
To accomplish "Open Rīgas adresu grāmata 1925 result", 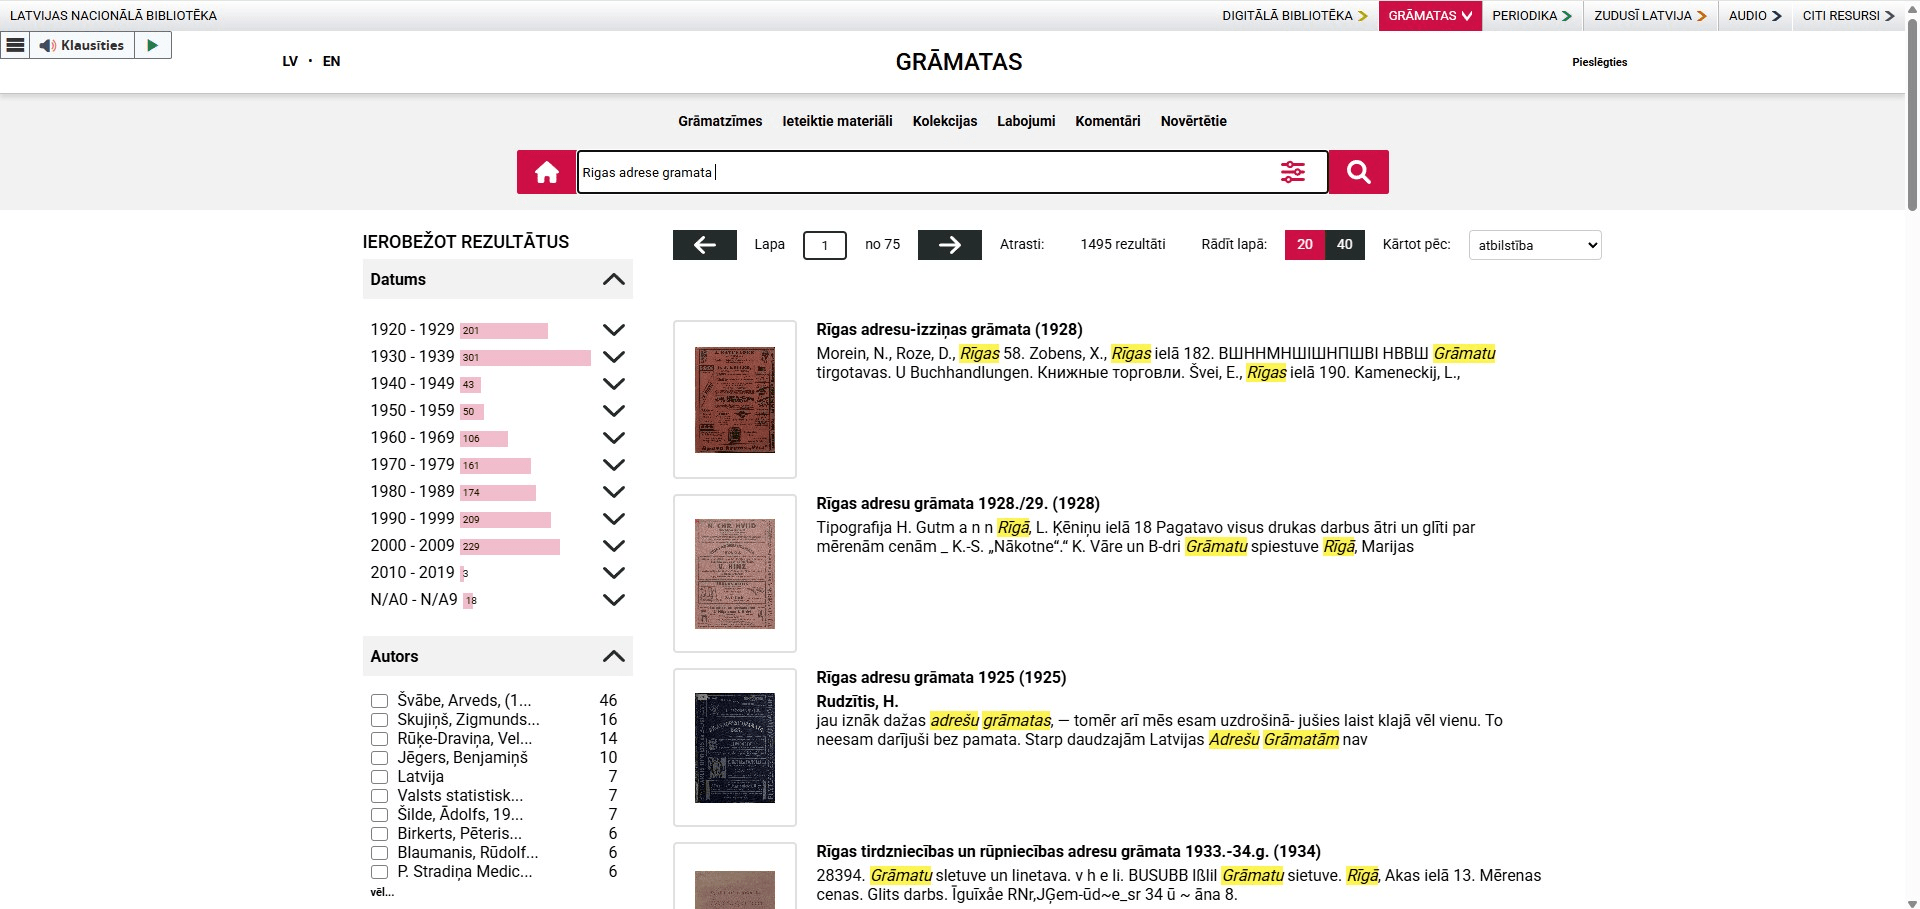I will [941, 677].
